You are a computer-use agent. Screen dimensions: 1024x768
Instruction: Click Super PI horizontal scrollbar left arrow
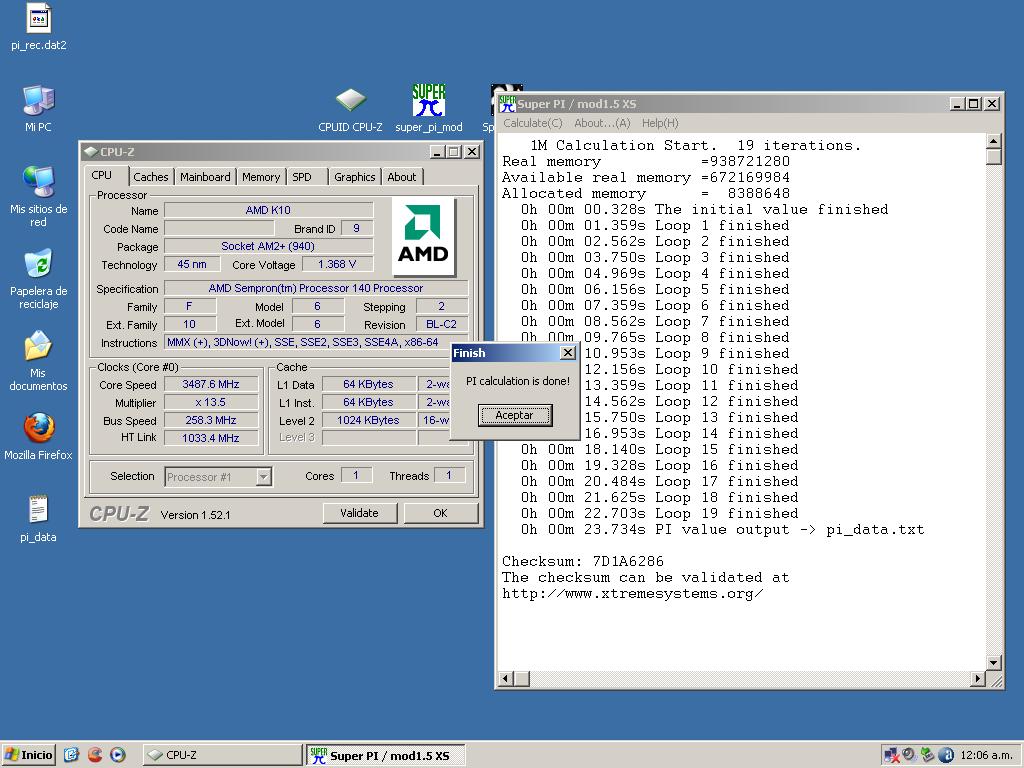click(505, 679)
